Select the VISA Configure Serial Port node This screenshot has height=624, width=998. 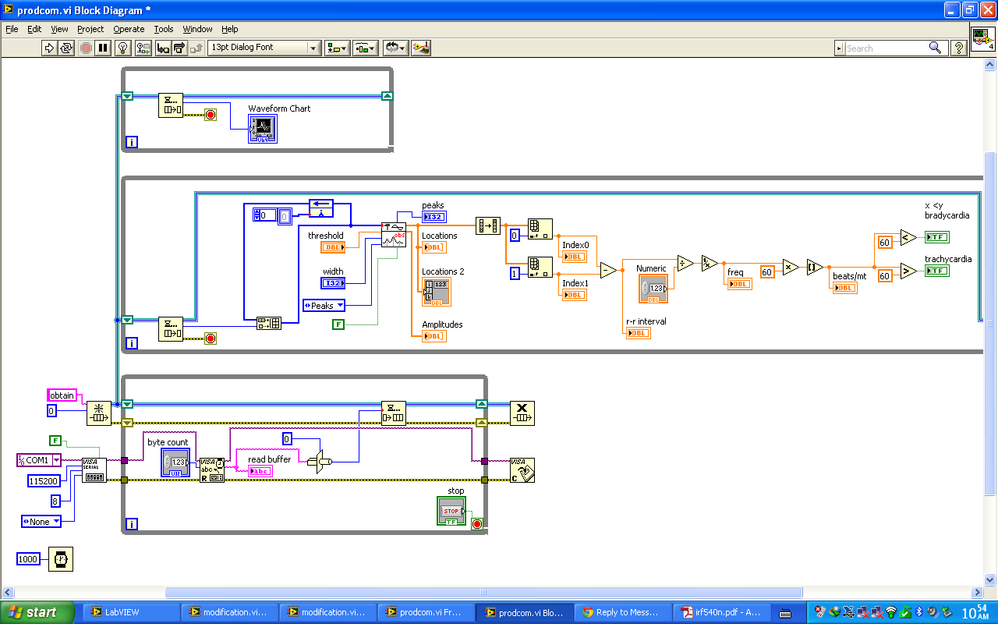pyautogui.click(x=94, y=471)
